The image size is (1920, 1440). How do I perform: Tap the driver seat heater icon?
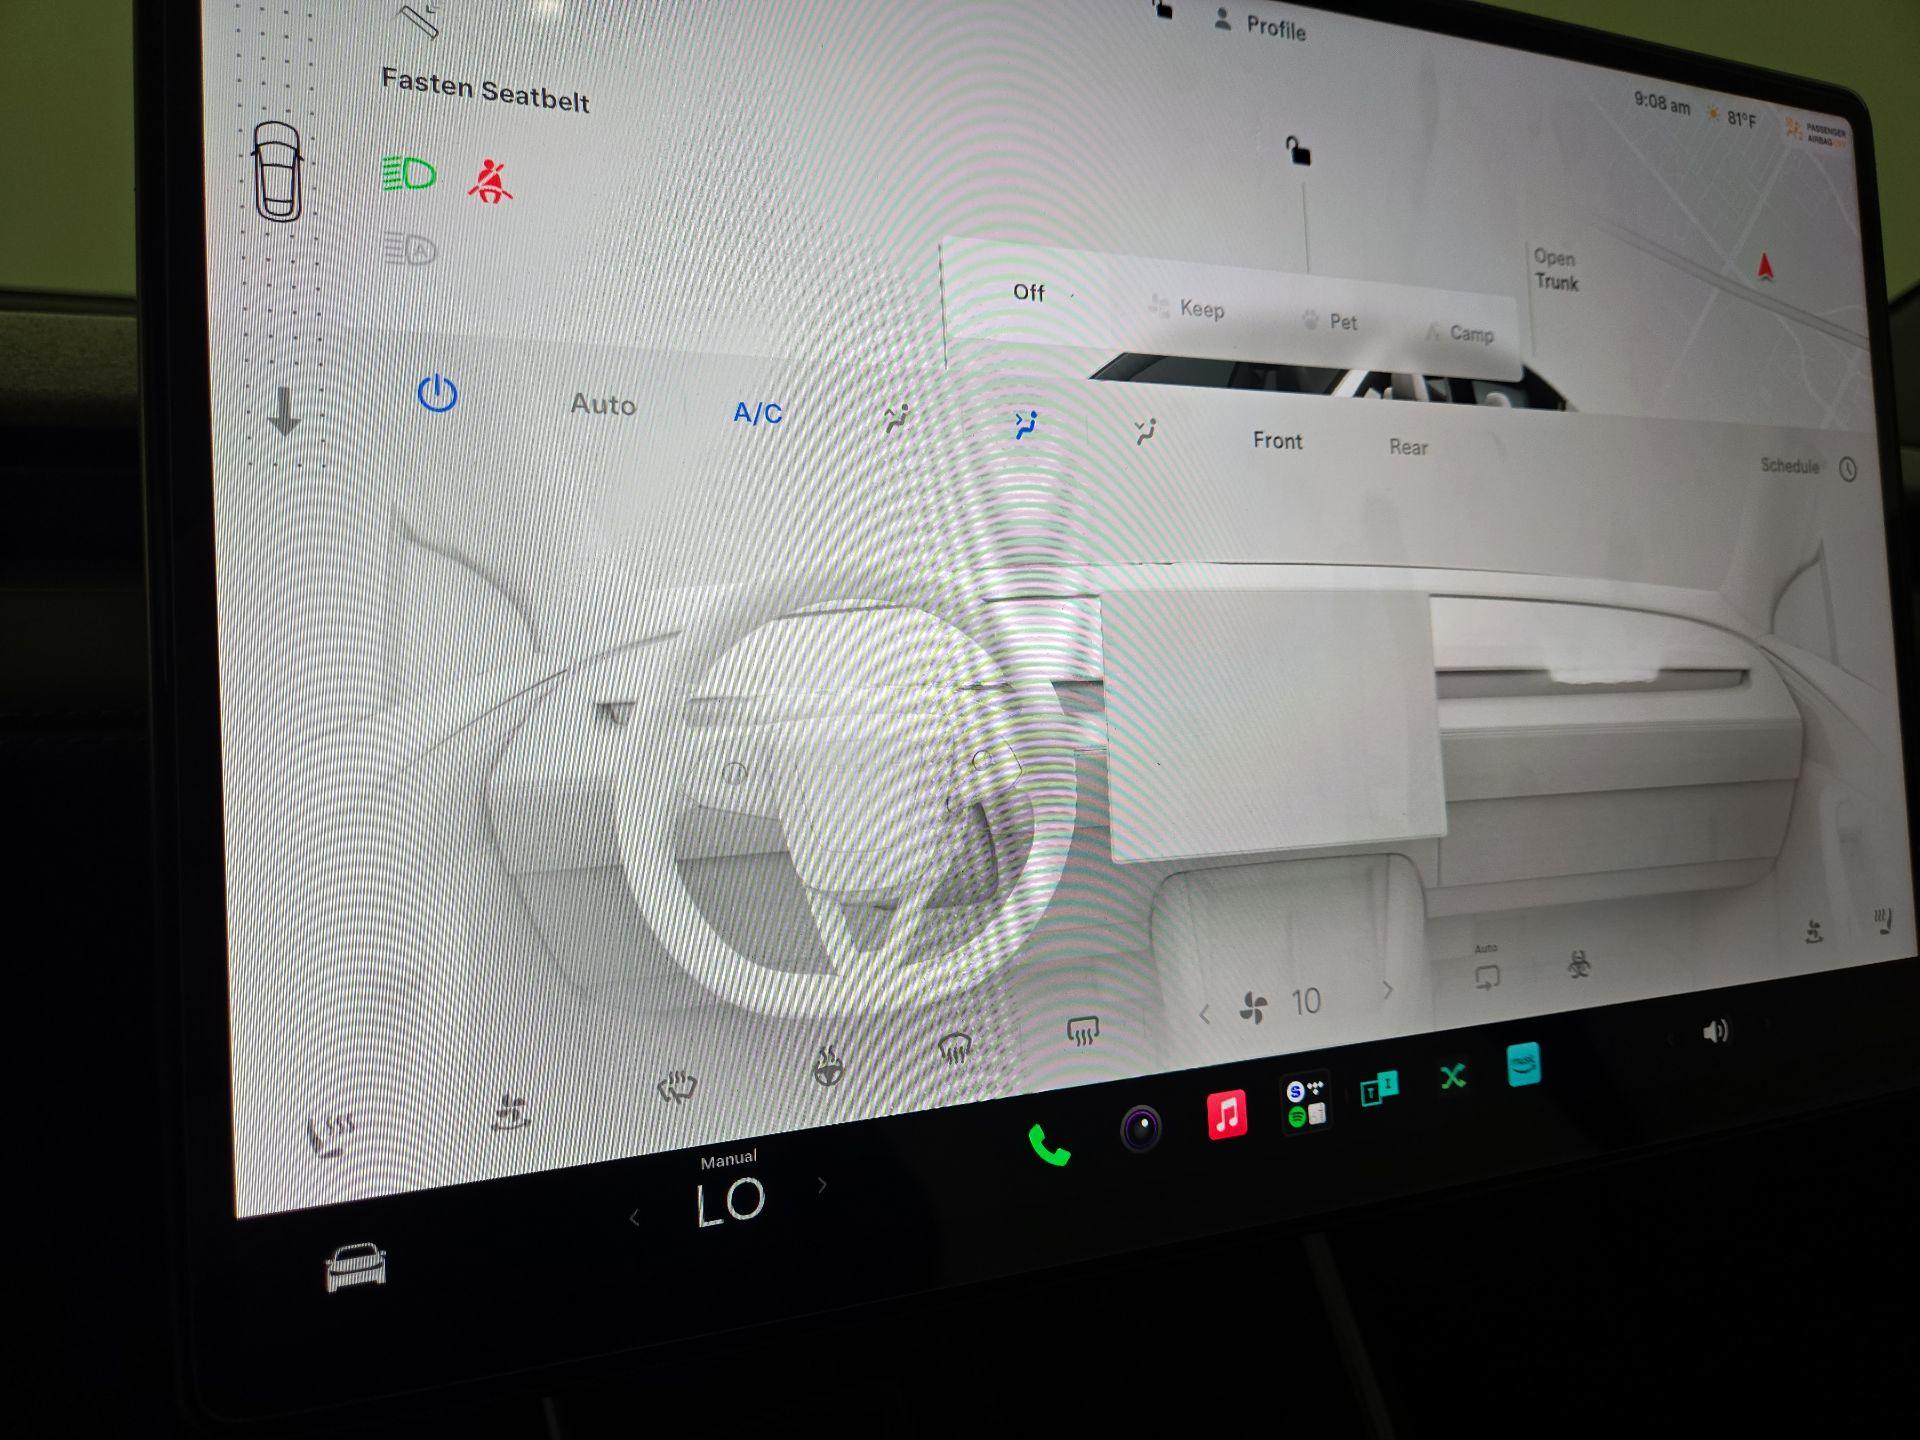click(x=331, y=1135)
